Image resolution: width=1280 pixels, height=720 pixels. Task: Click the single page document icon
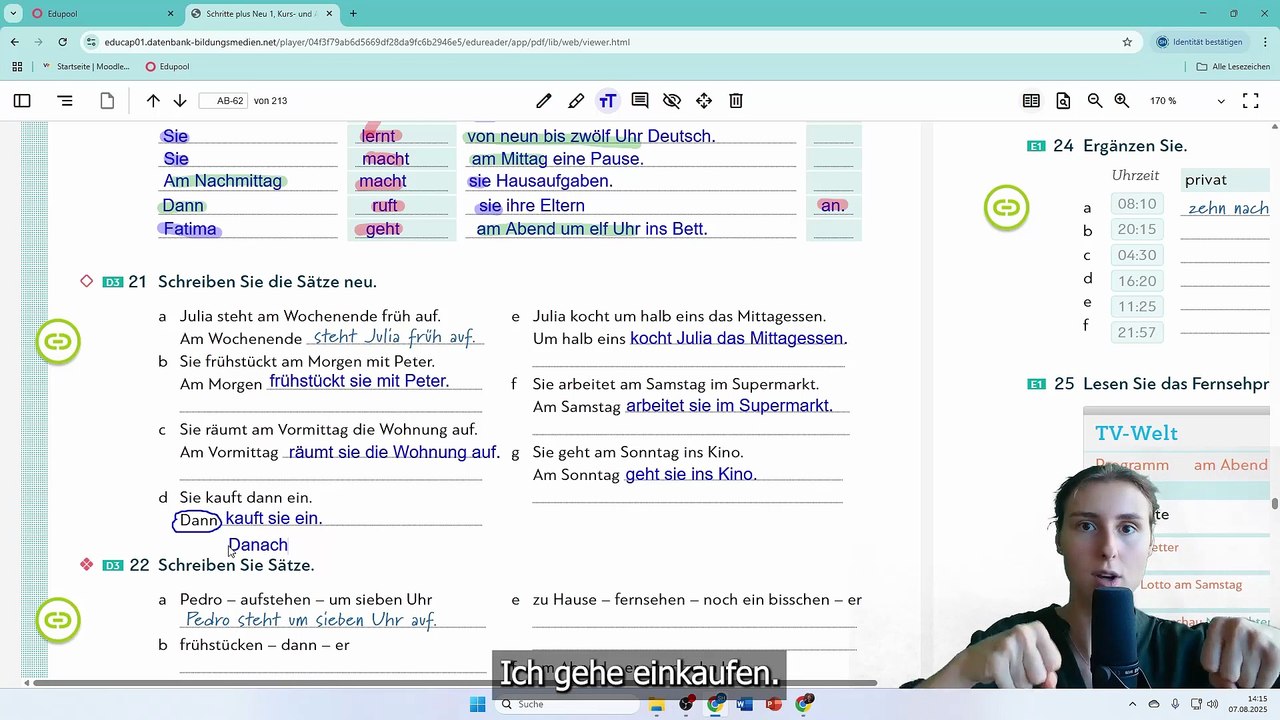(107, 101)
